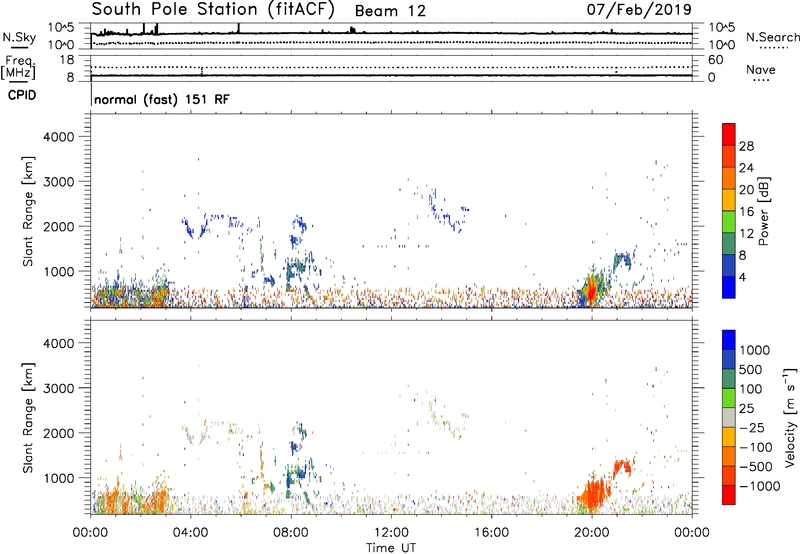Select the 'N.Search' legend label
Image resolution: width=800 pixels, height=554 pixels.
(x=772, y=37)
